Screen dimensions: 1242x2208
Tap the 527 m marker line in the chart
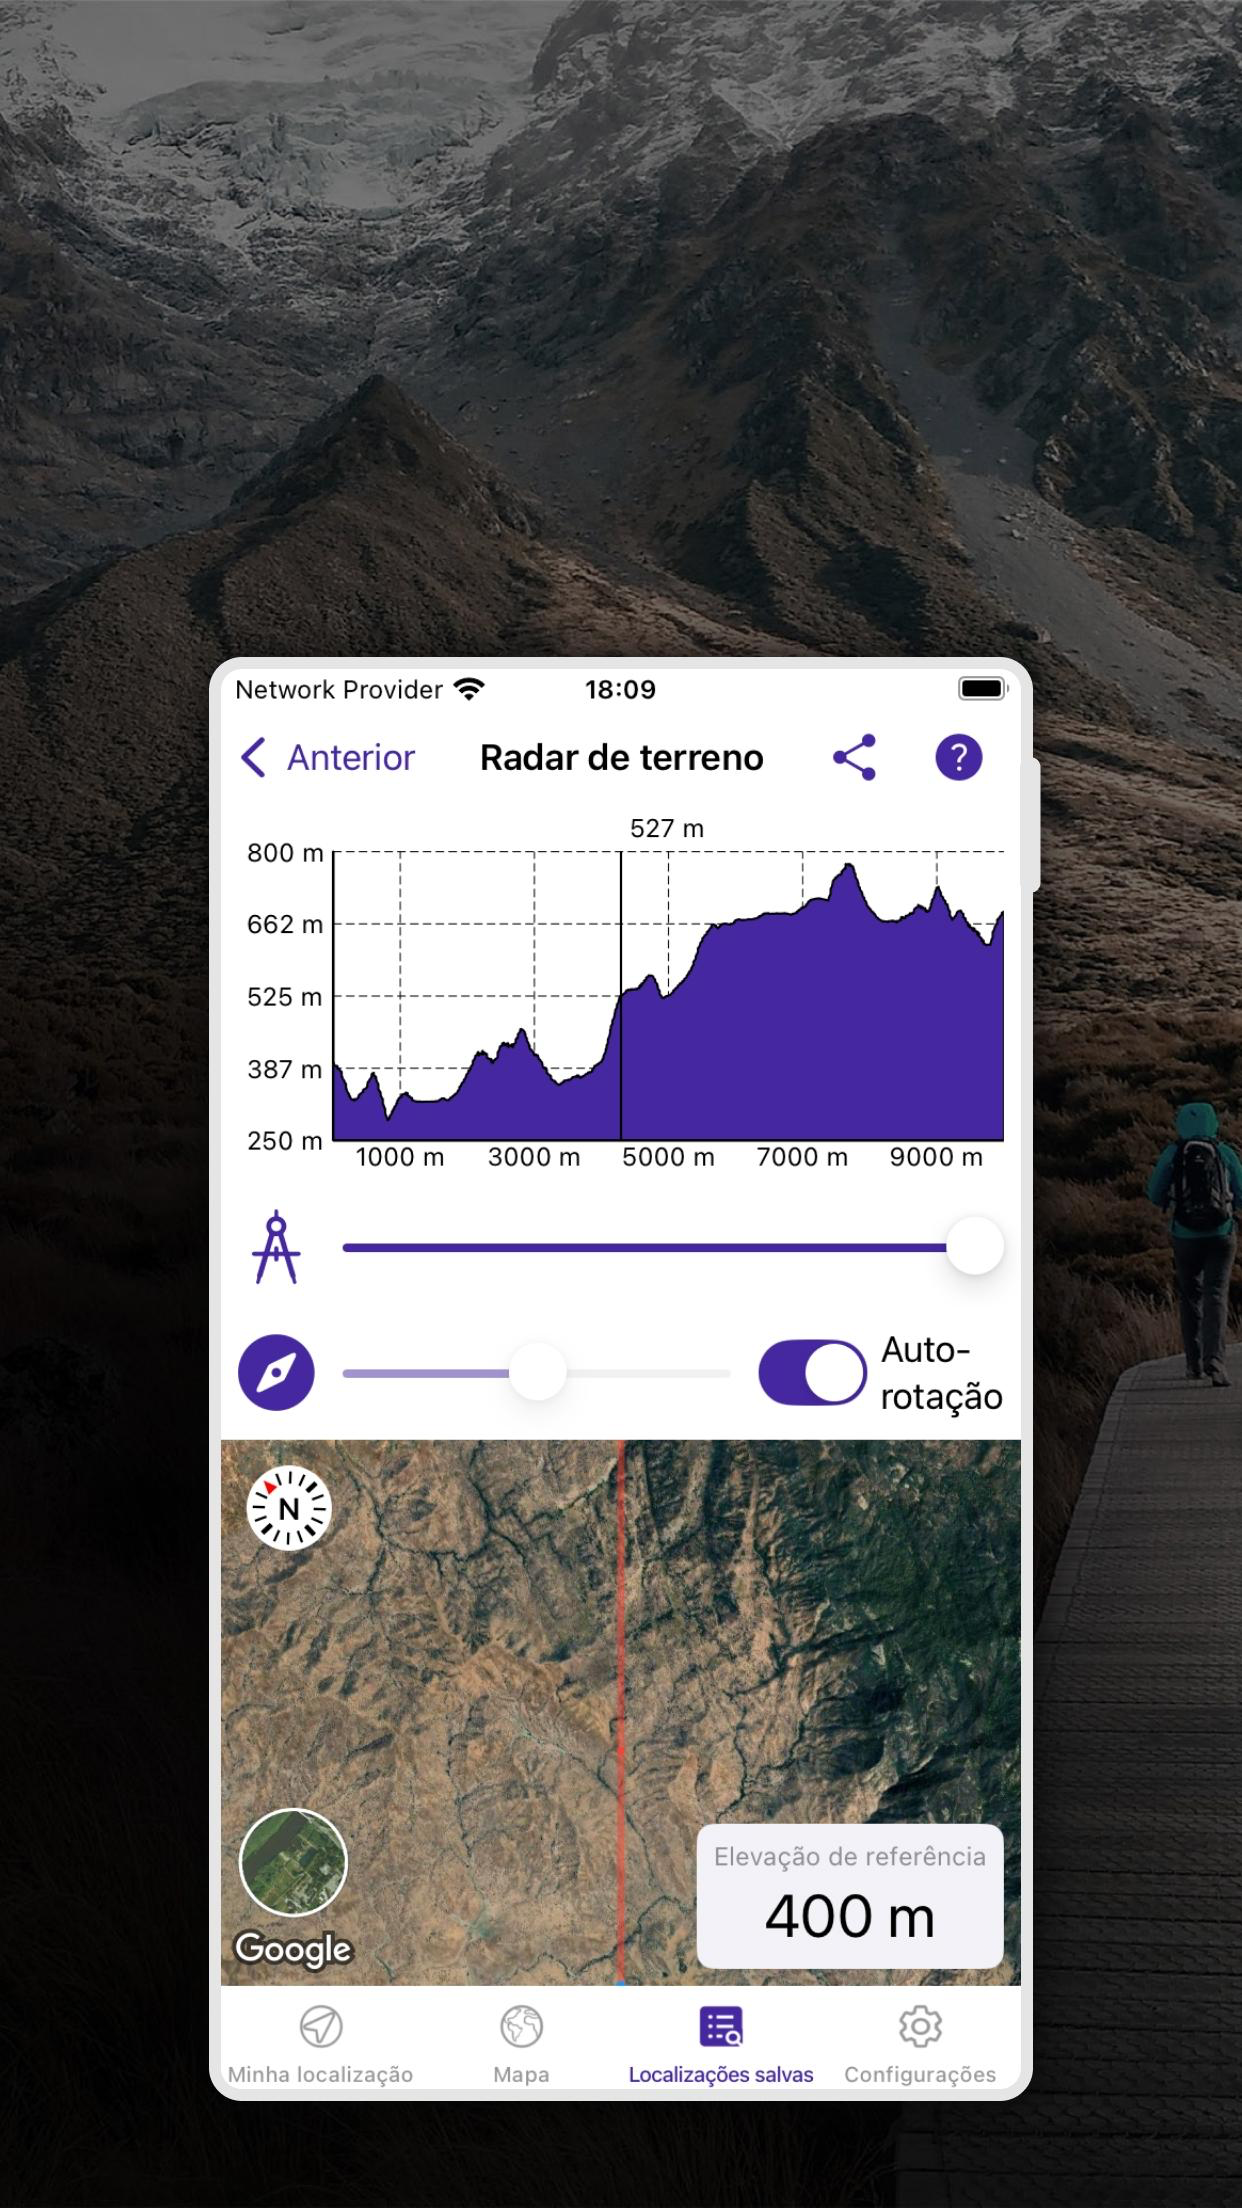tap(621, 995)
